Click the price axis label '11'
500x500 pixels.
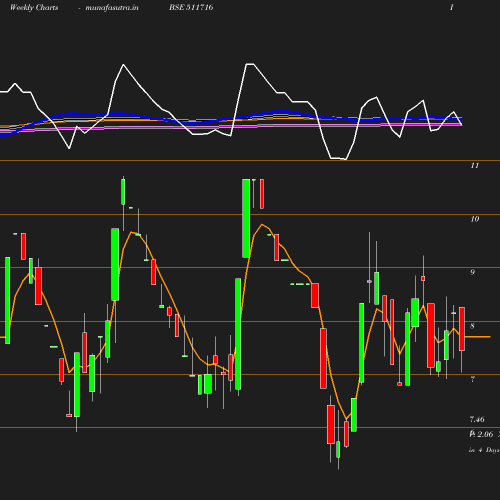pos(475,165)
